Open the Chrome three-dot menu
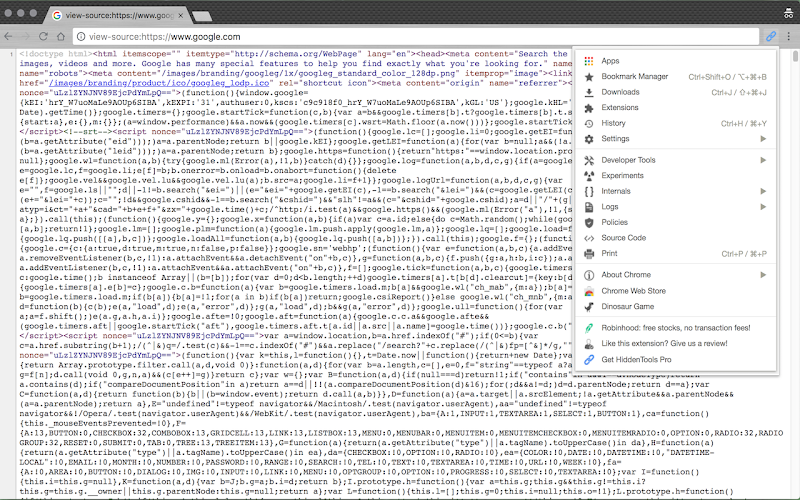This screenshot has height=500, width=800. [789, 36]
